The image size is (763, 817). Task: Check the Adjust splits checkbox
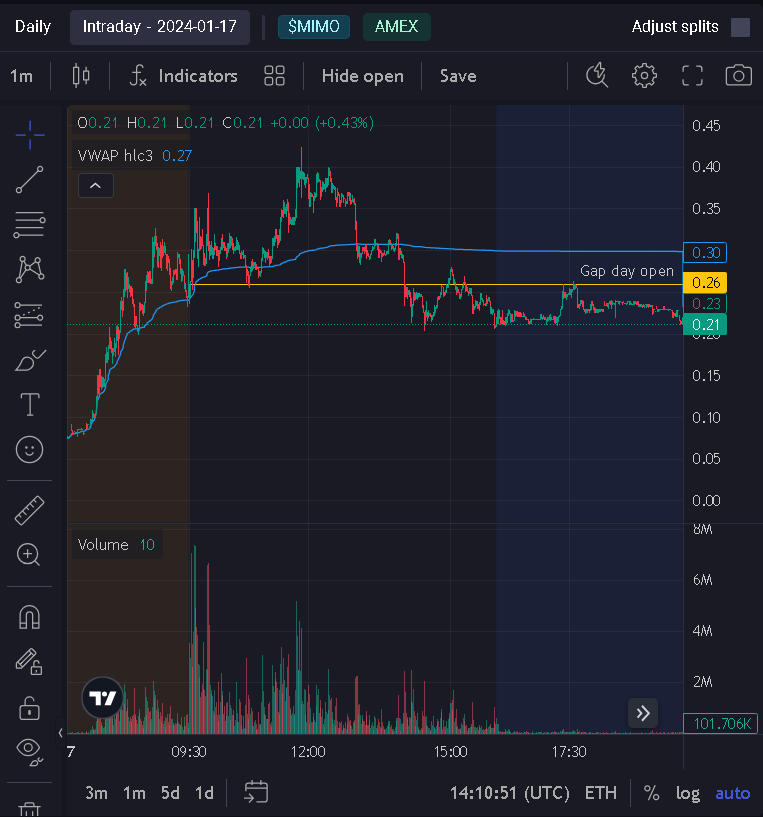740,27
